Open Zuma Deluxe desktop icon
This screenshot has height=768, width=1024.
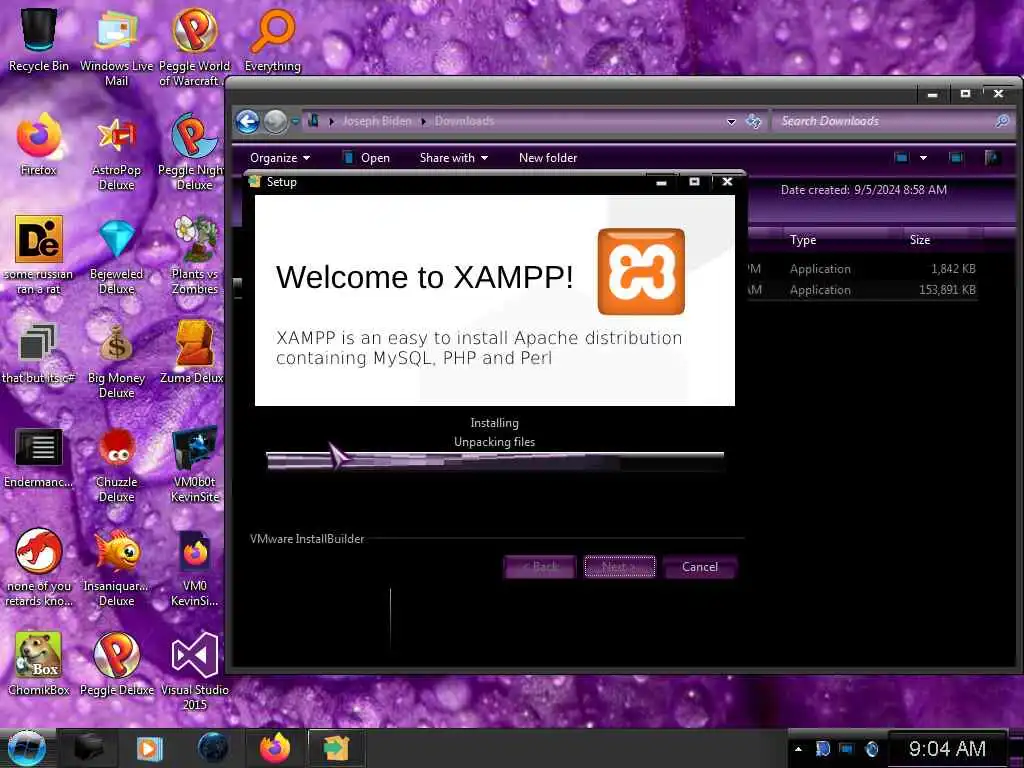click(193, 351)
